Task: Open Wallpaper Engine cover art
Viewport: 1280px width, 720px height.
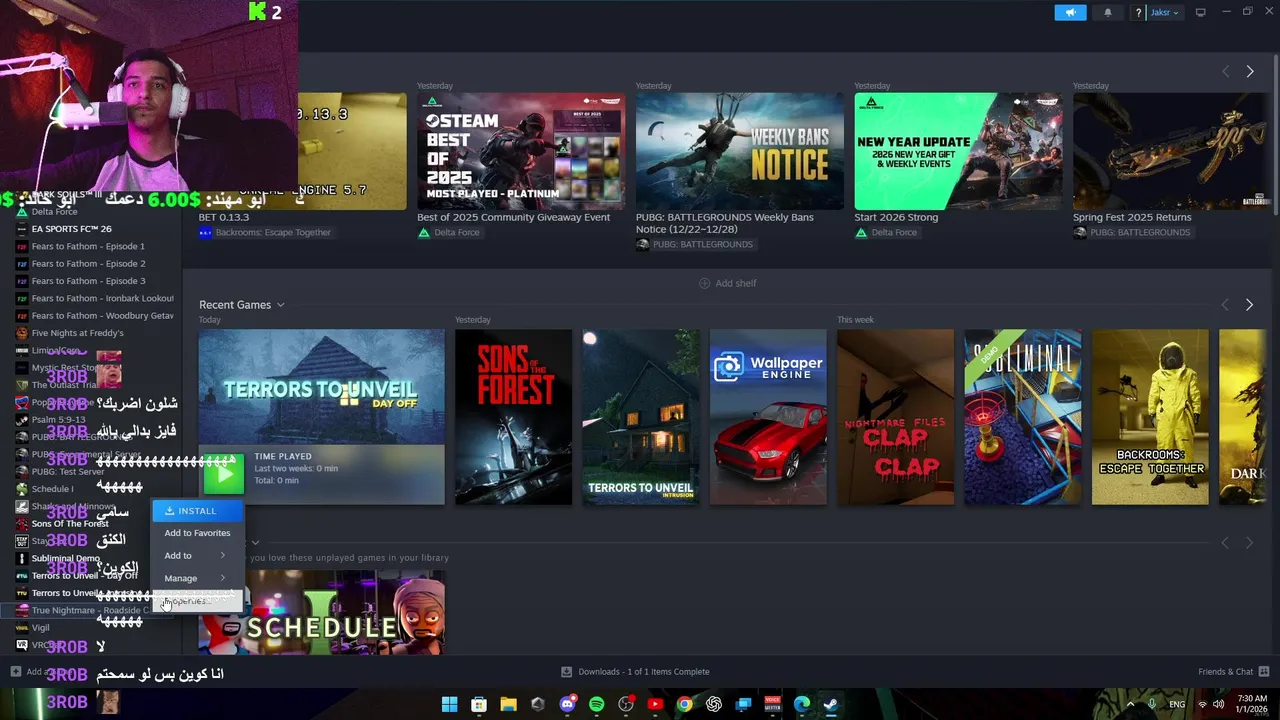Action: point(768,417)
